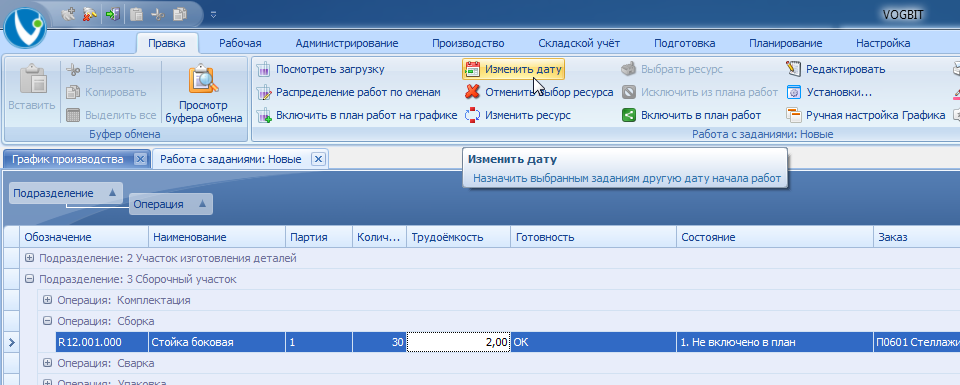960x385 pixels.
Task: Expand Подразделение: 2 Участок изготовления деталей
Action: [x=29, y=258]
